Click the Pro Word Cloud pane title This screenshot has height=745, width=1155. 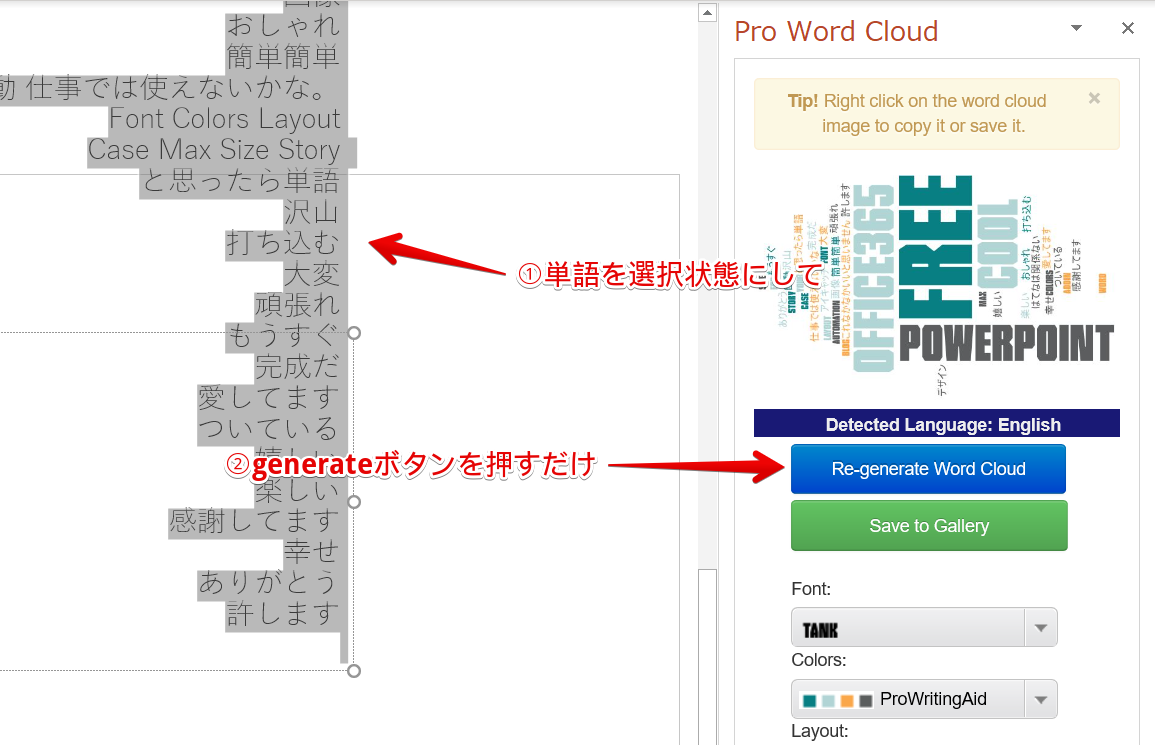pyautogui.click(x=836, y=31)
